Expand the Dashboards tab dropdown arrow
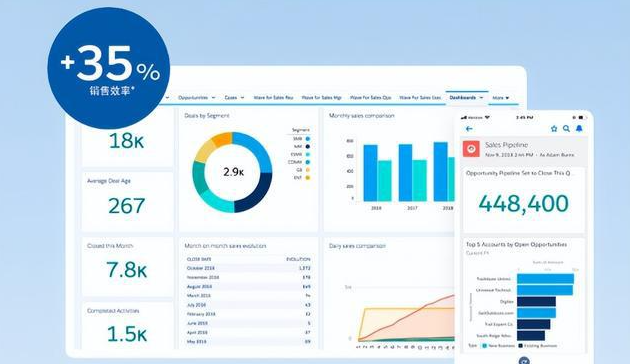Image resolution: width=630 pixels, height=364 pixels. (x=481, y=98)
